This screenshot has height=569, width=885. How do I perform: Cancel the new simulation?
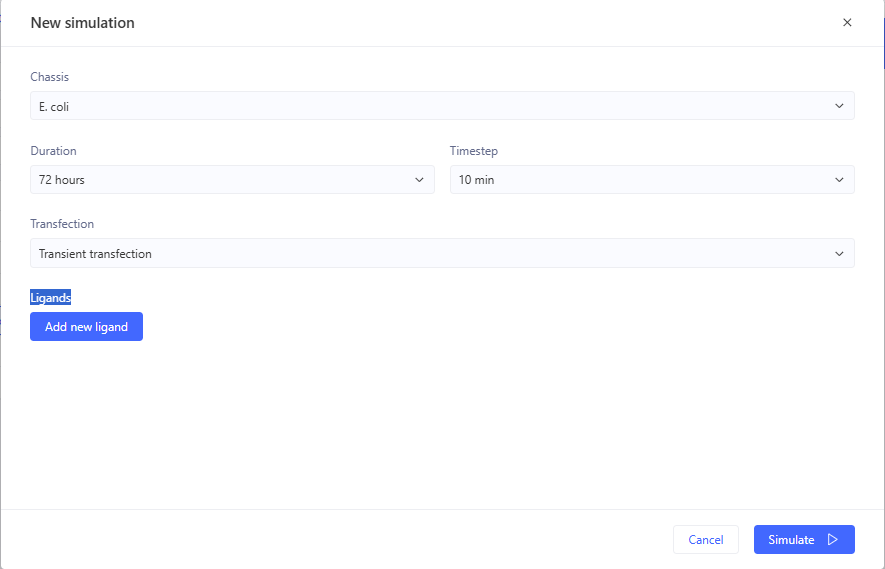click(706, 540)
